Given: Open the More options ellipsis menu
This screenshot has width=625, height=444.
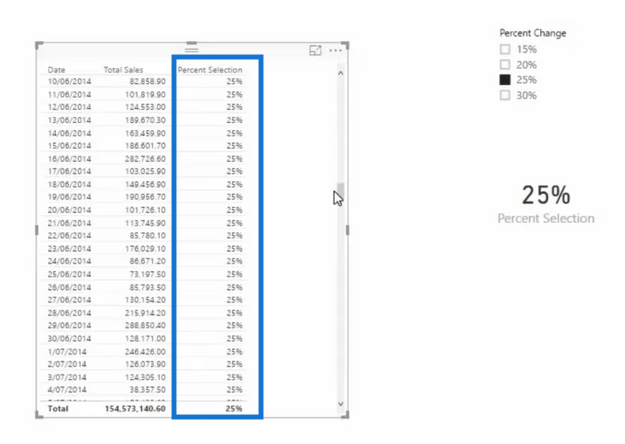Looking at the screenshot, I should pos(335,50).
